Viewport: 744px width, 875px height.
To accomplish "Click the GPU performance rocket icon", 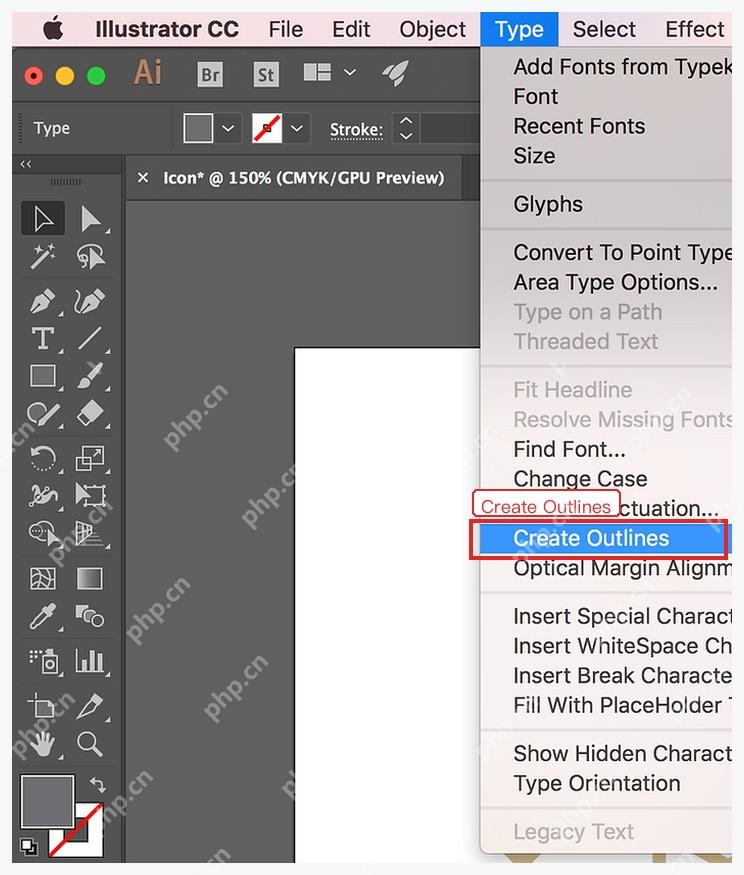I will [396, 73].
